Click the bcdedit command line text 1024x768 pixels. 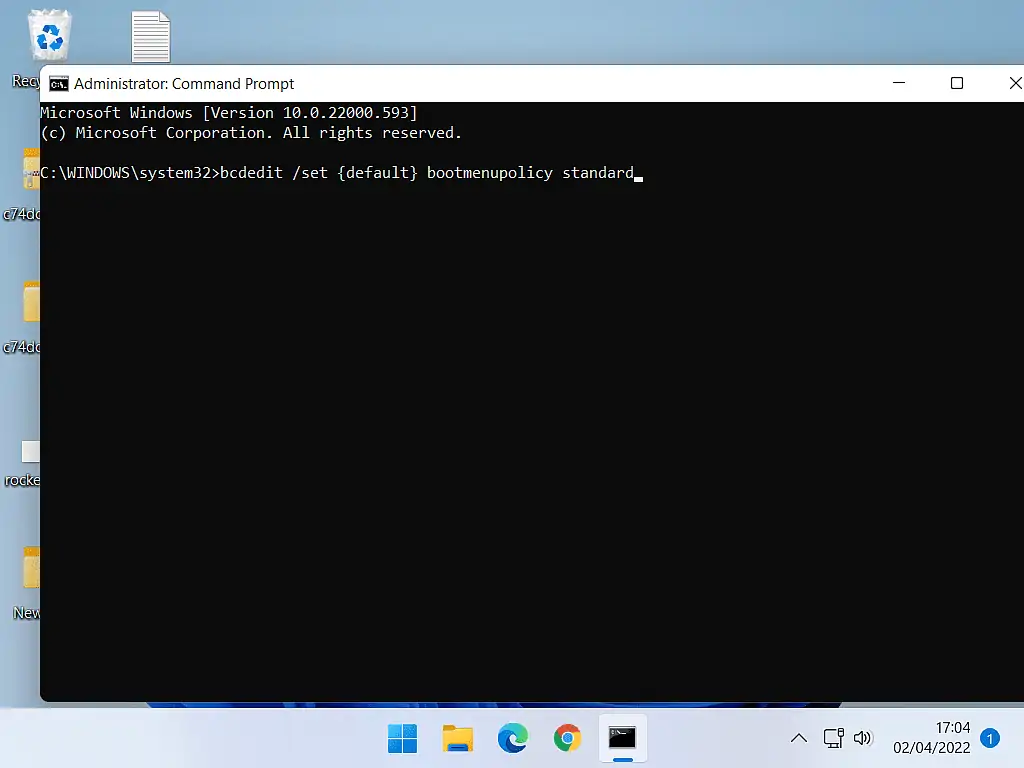pos(427,173)
